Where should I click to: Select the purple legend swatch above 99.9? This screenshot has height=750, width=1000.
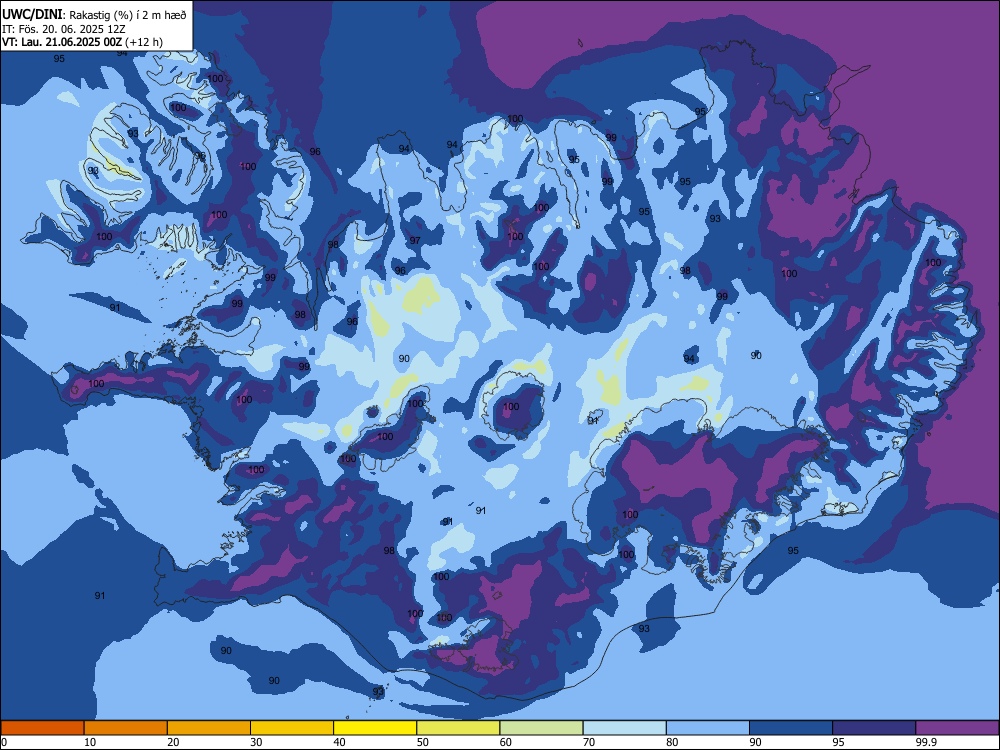(x=957, y=728)
